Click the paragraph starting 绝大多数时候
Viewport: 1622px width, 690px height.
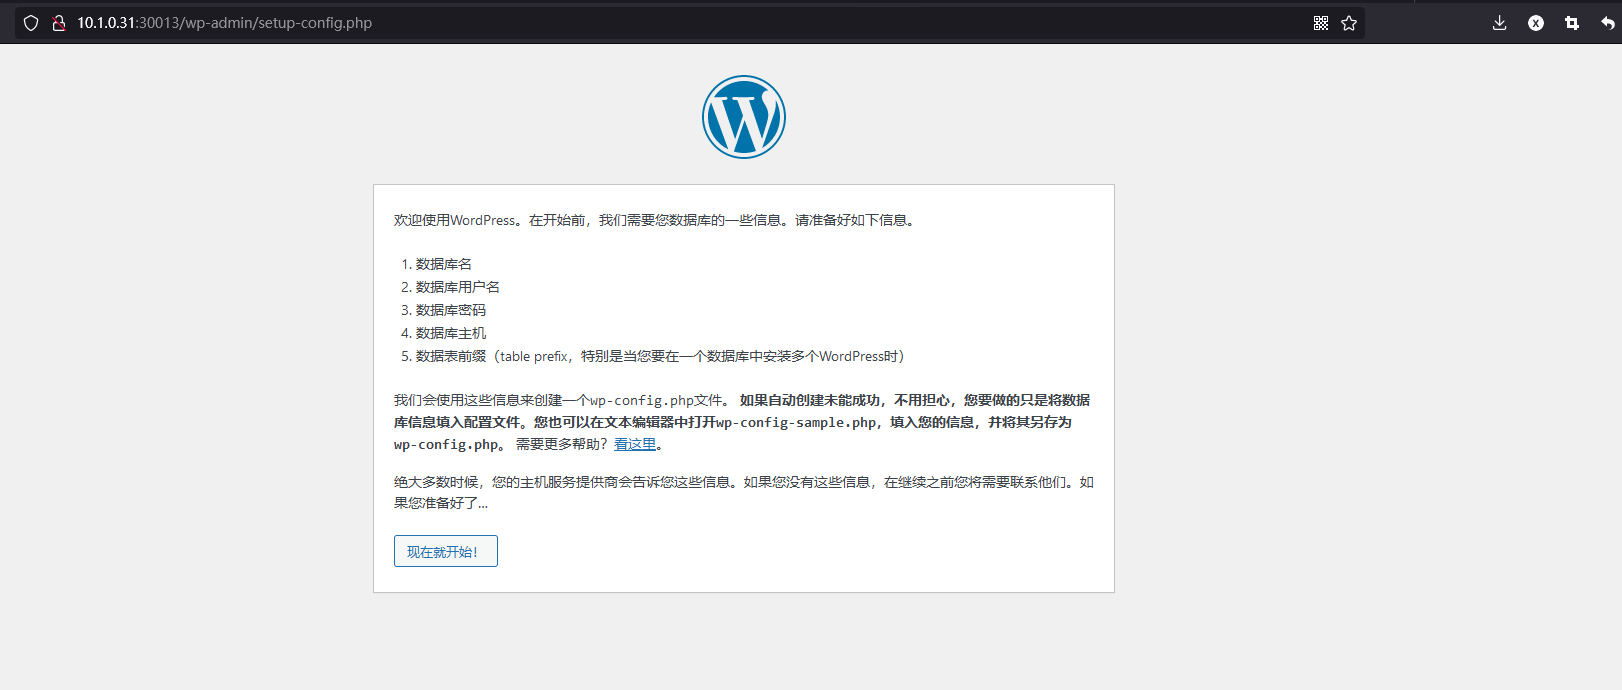click(744, 492)
